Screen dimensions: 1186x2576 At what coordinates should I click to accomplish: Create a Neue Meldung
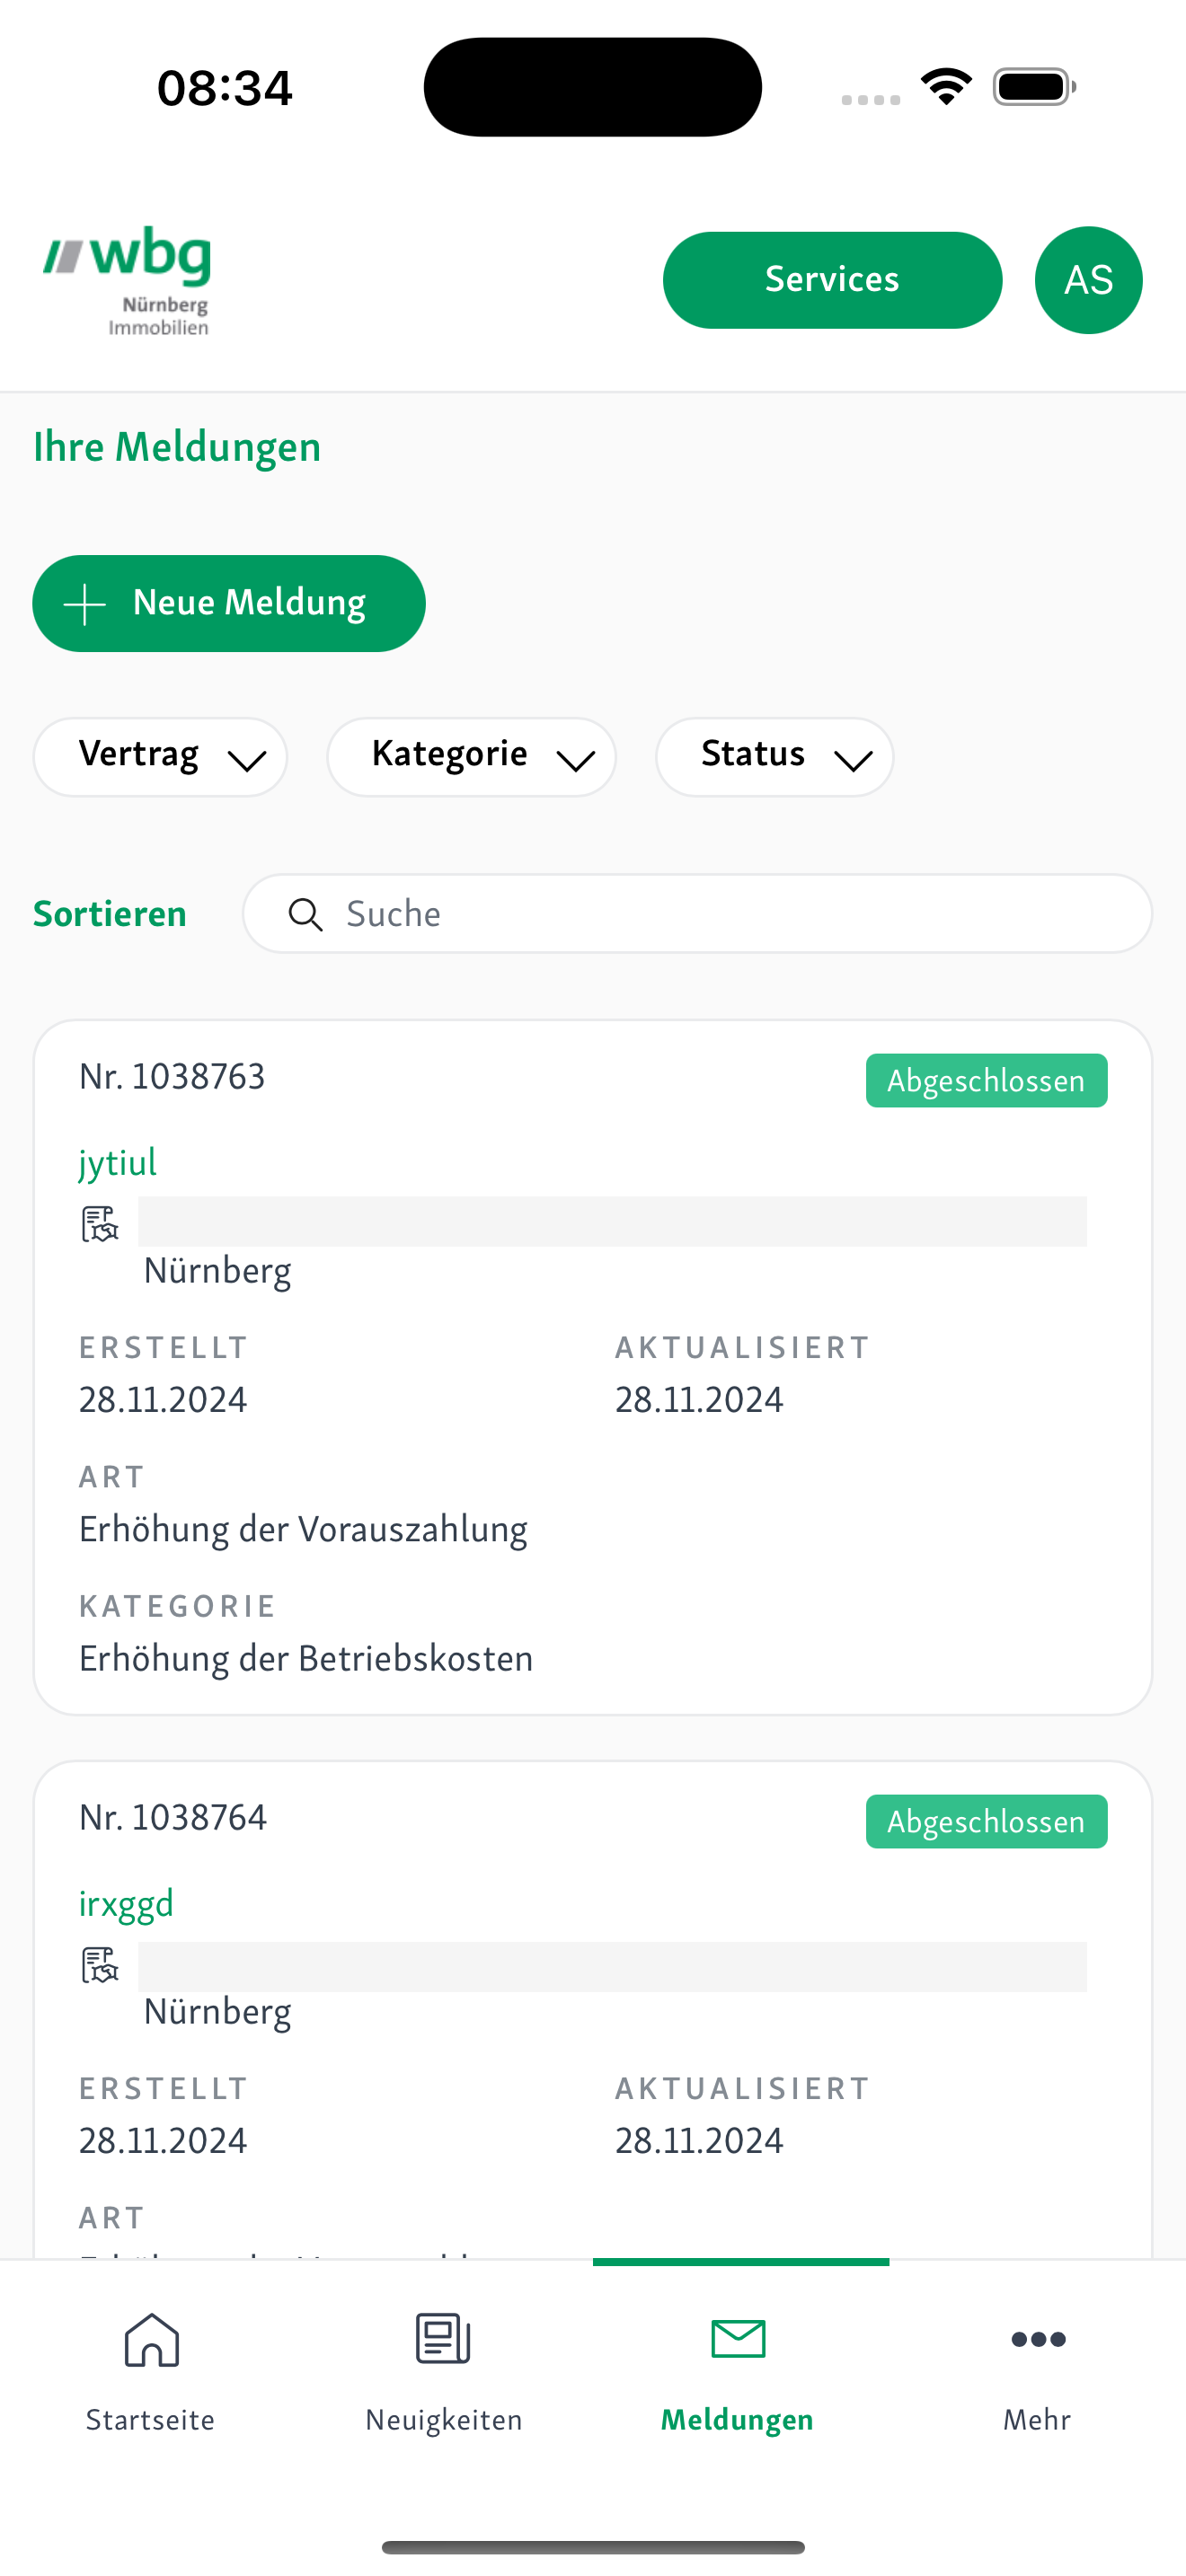228,603
